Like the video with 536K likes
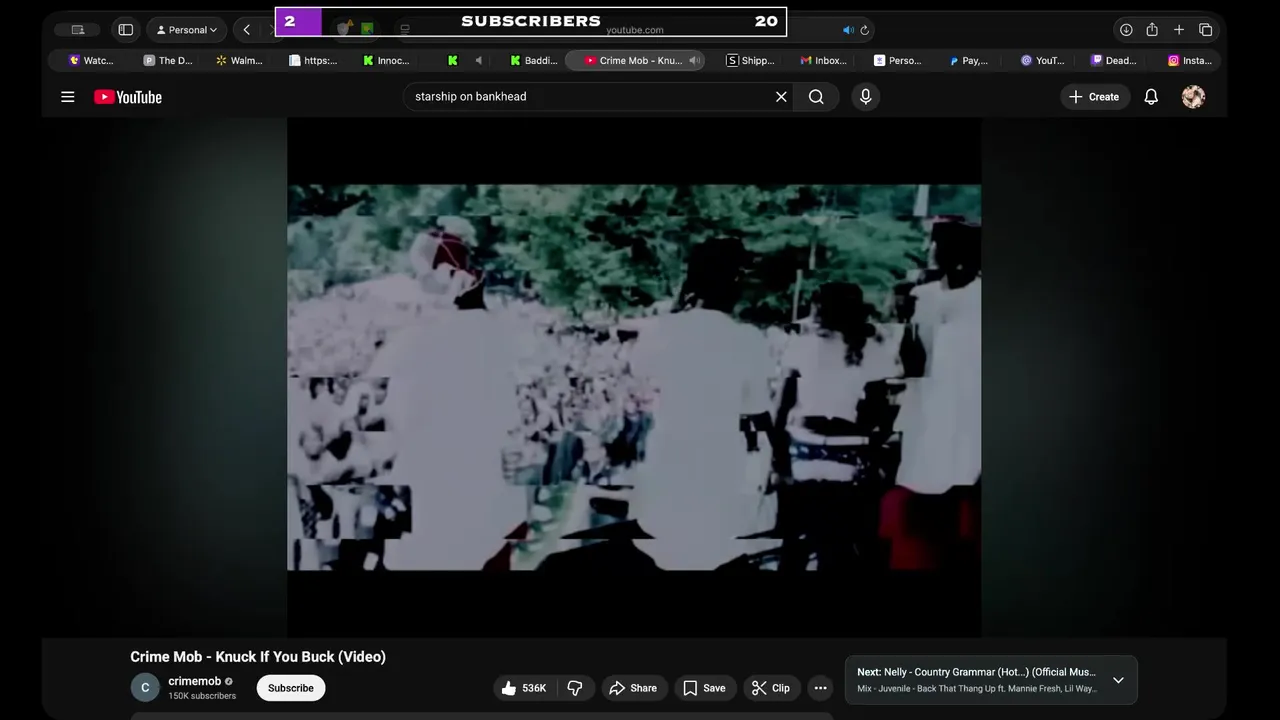The image size is (1280, 720). click(x=524, y=688)
